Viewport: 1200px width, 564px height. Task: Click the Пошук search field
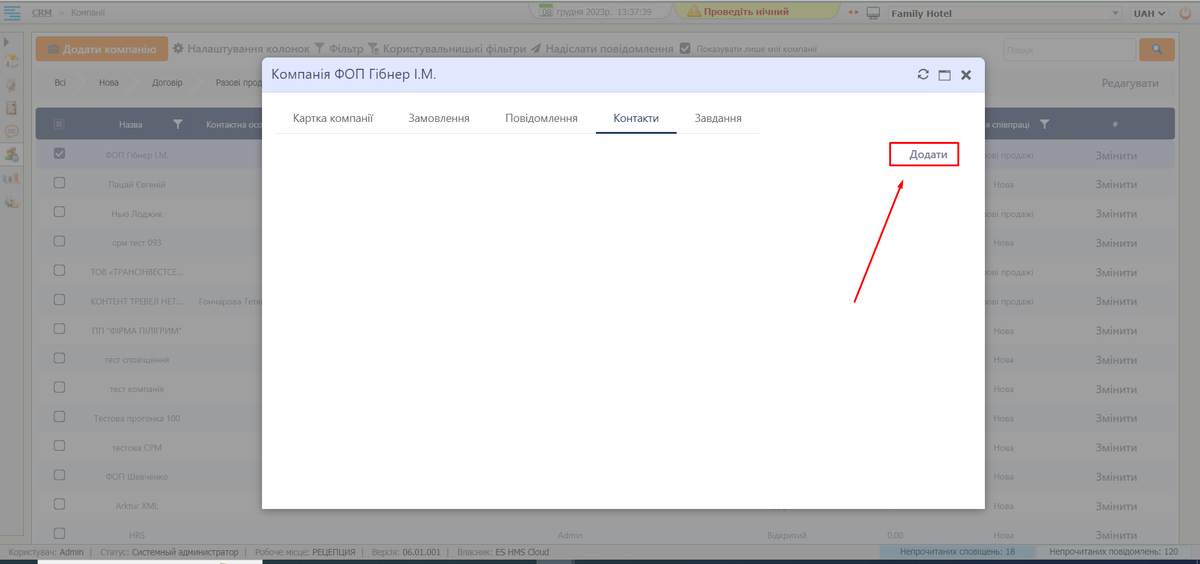(1068, 49)
